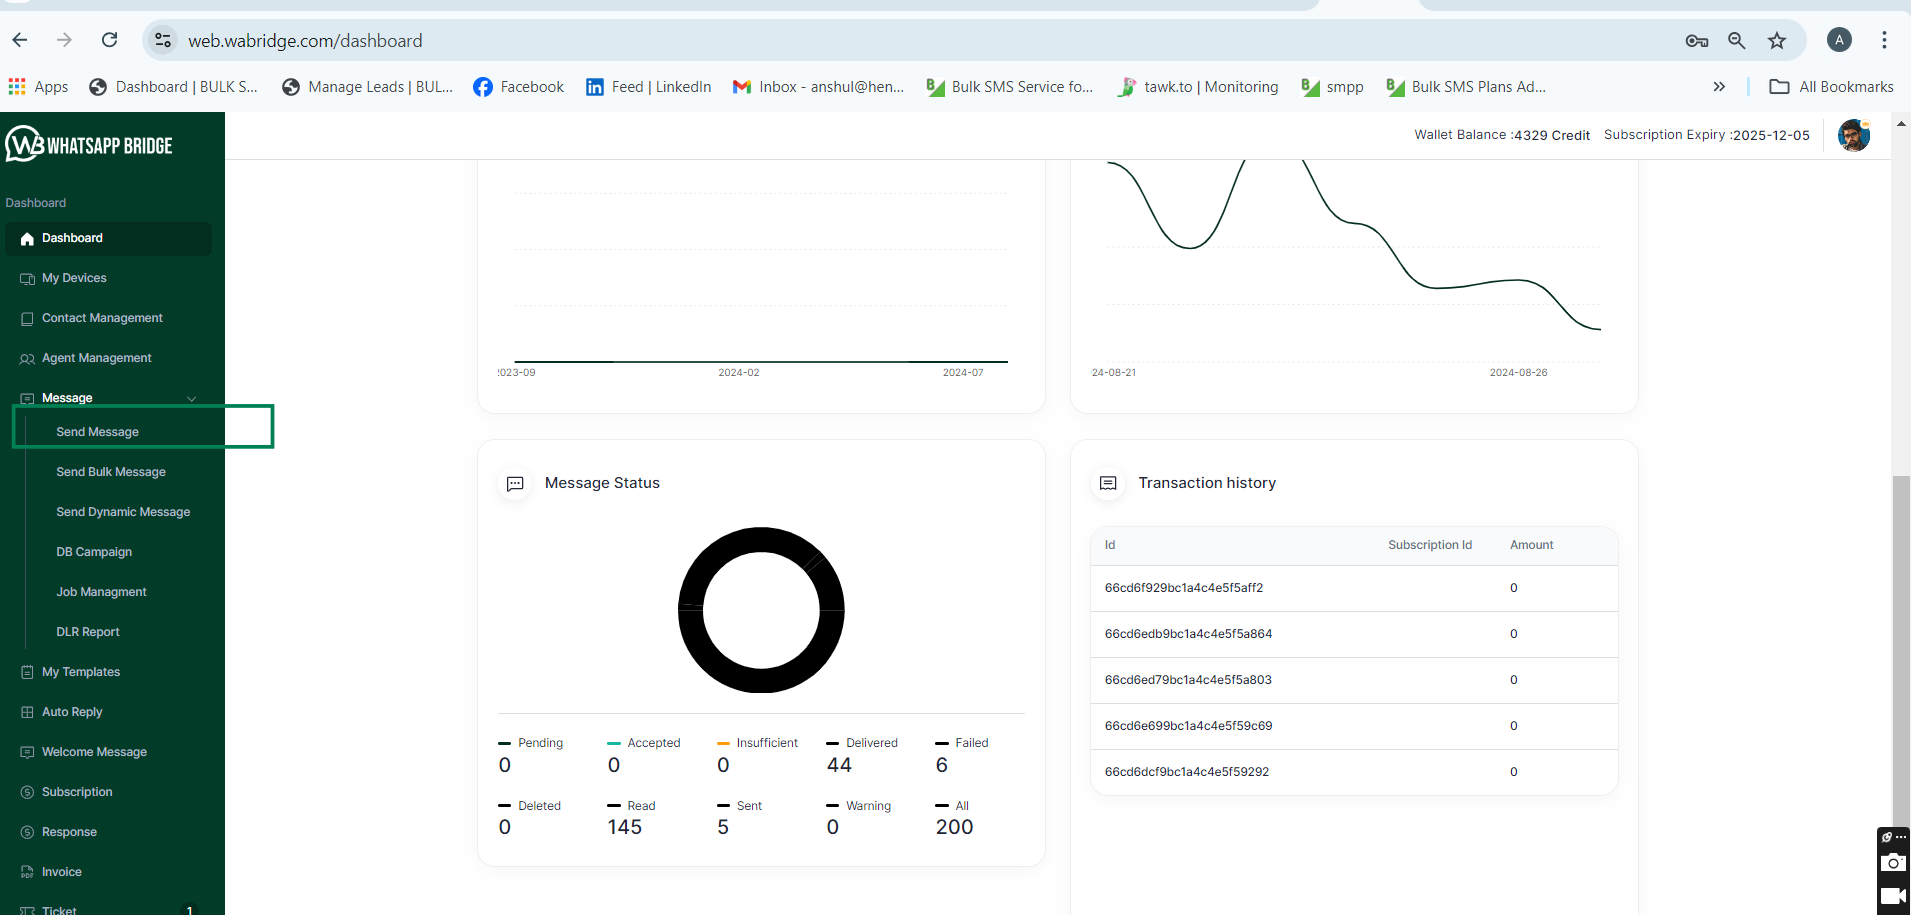Screen dimensions: 1911x915
Task: Open DB Campaign item
Action: coord(94,552)
